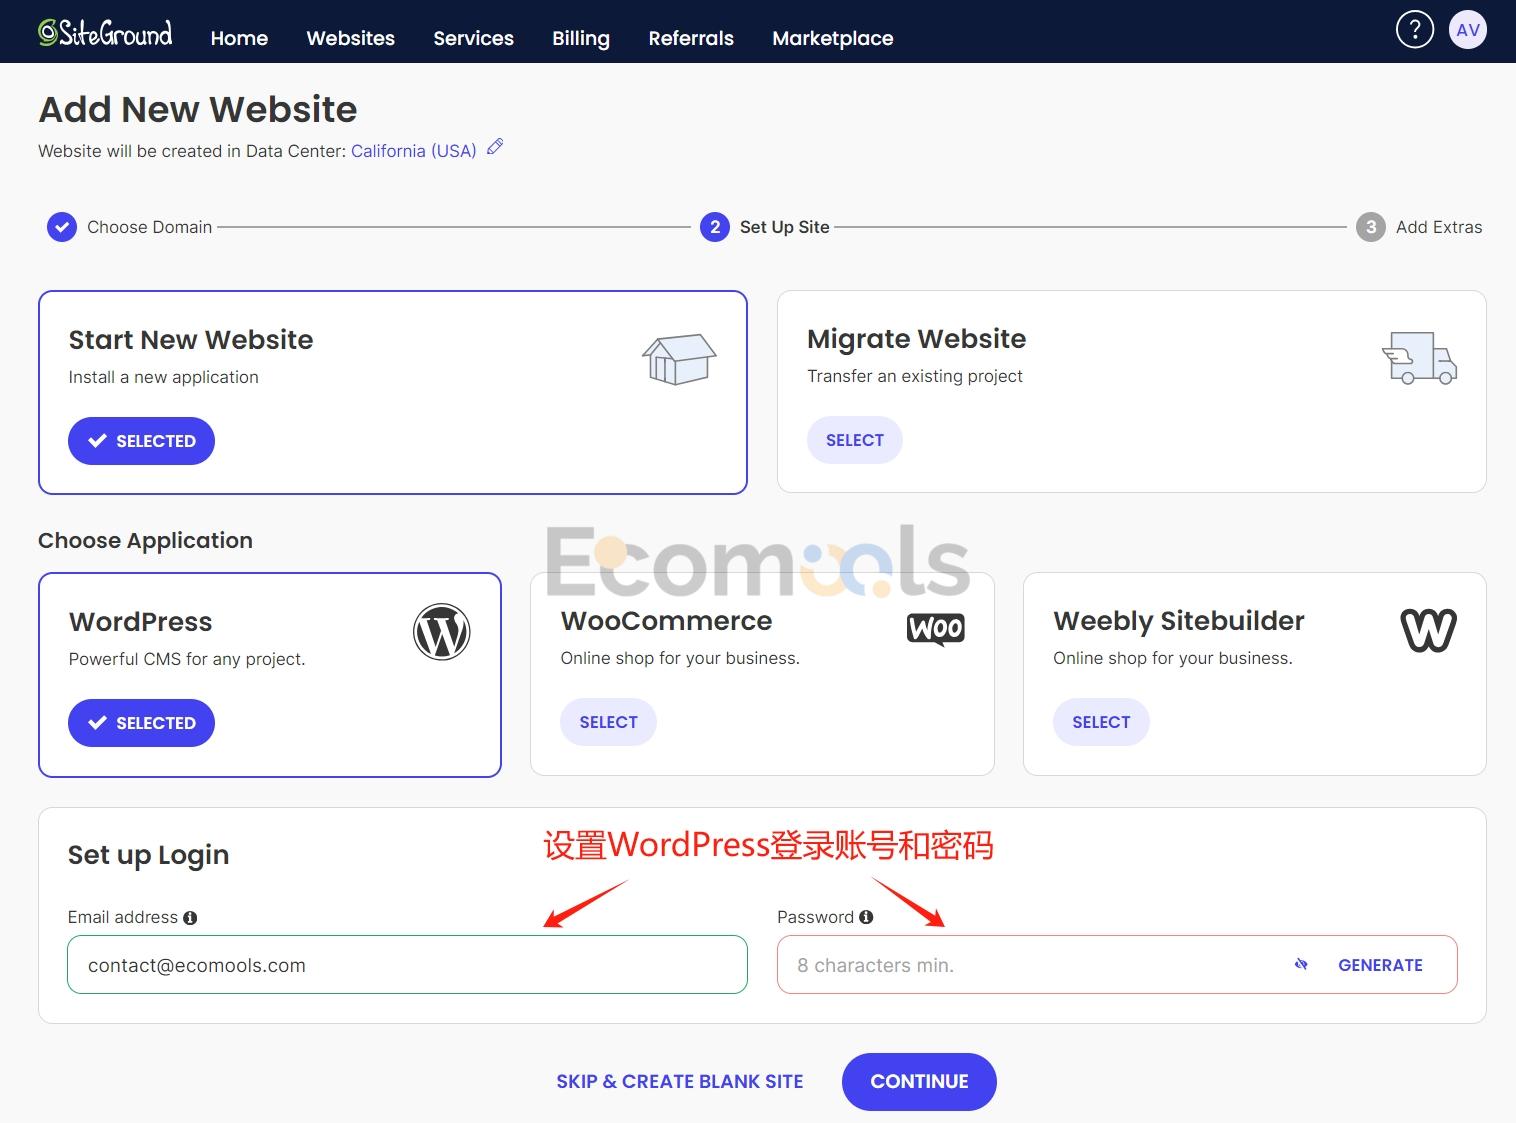Toggle SELECTED button for Start New Website
Image resolution: width=1516 pixels, height=1123 pixels.
tap(141, 441)
